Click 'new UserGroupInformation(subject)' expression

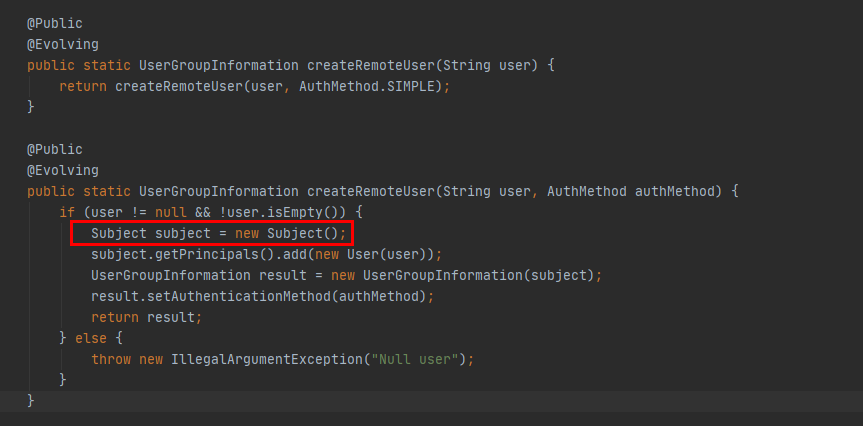462,275
